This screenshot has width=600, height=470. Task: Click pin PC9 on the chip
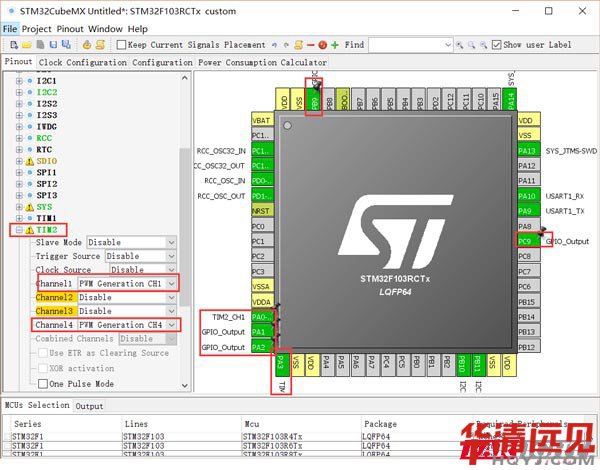(x=528, y=242)
